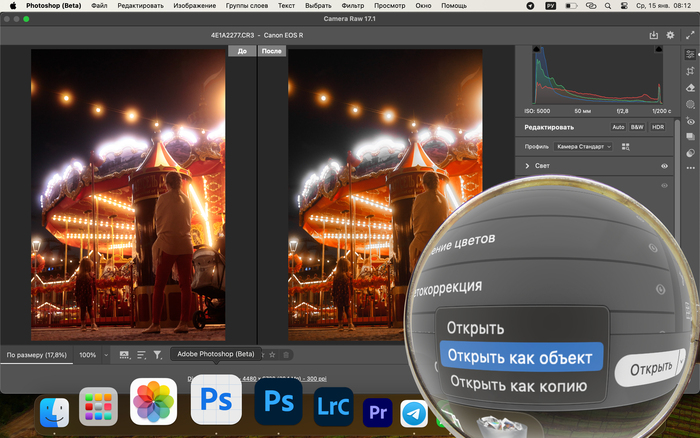Viewport: 700px width, 438px height.
Task: Toggle the eye icon below Свет panel
Action: point(664,185)
